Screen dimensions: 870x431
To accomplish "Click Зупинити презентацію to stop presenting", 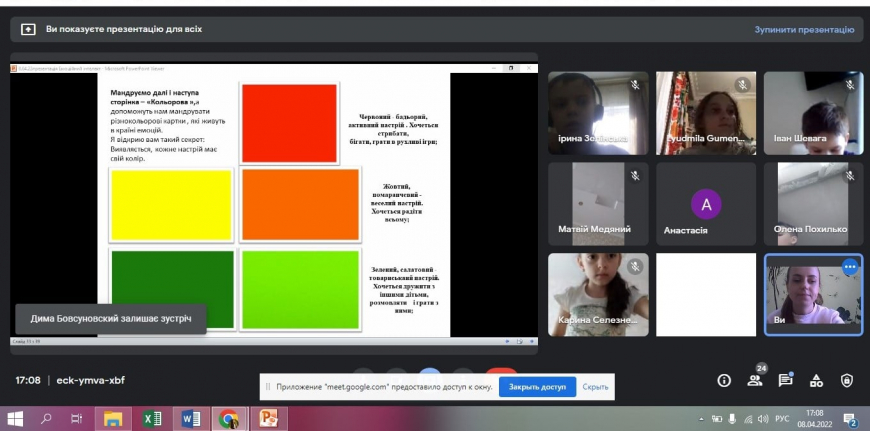I will (x=804, y=30).
